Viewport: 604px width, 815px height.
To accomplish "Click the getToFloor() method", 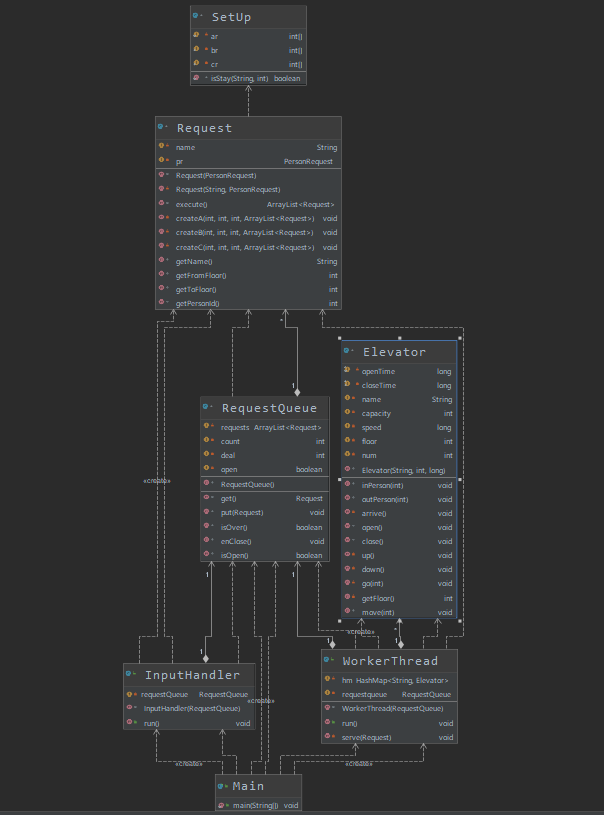I will pyautogui.click(x=248, y=290).
